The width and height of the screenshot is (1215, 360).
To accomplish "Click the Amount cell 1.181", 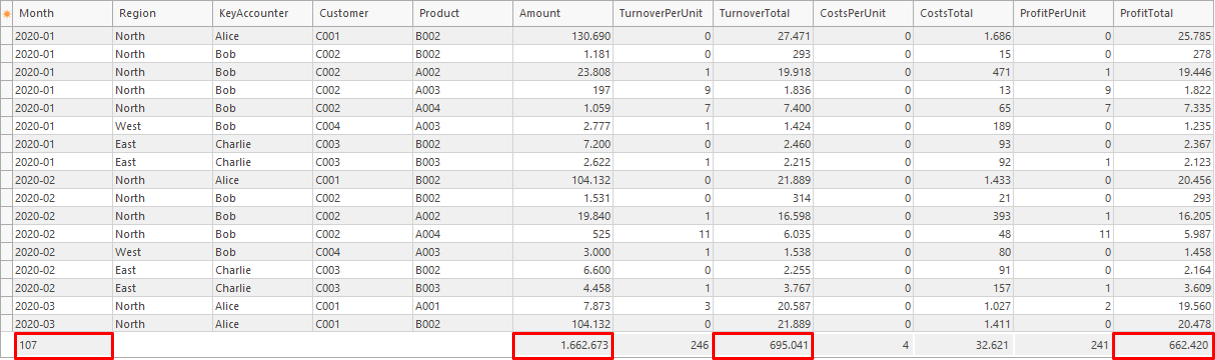I will [x=562, y=53].
